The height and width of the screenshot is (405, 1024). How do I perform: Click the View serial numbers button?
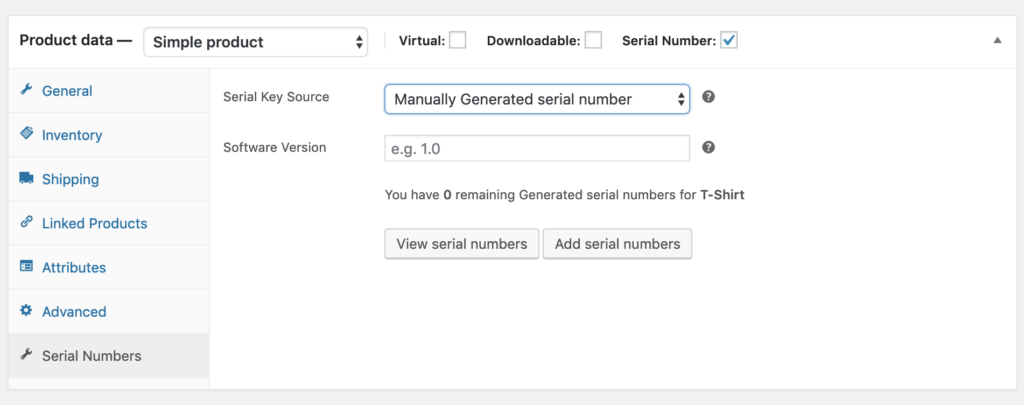click(x=462, y=244)
